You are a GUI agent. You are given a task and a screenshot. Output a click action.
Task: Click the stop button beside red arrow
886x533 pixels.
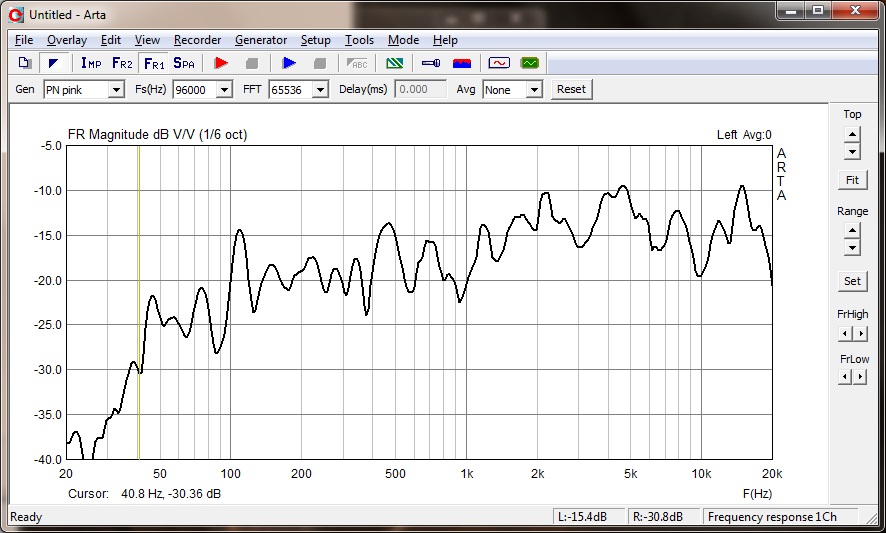click(252, 63)
